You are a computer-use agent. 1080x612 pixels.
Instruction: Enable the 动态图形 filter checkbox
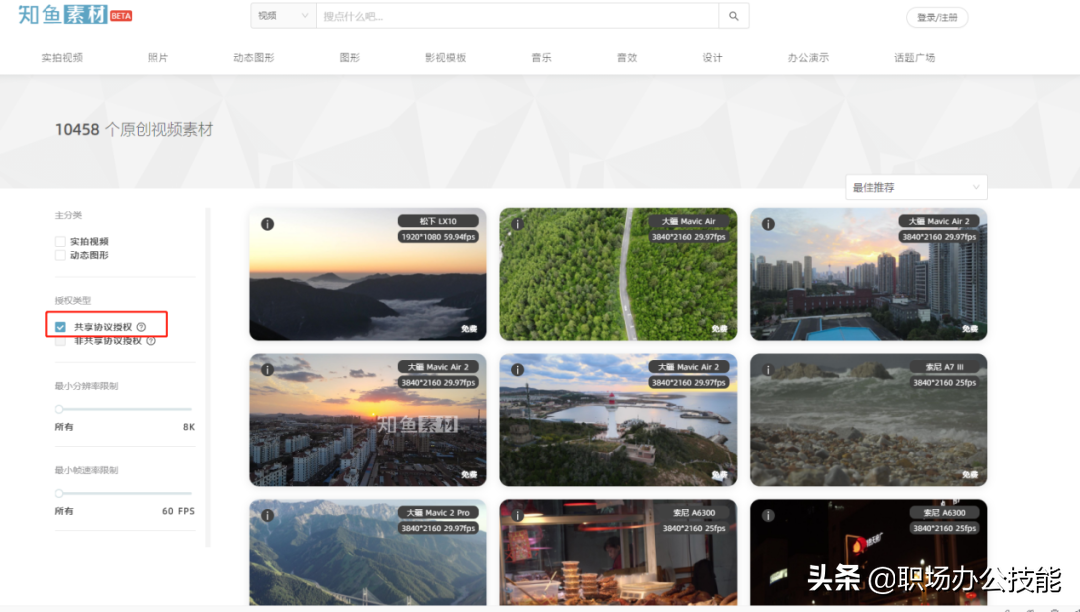58,255
